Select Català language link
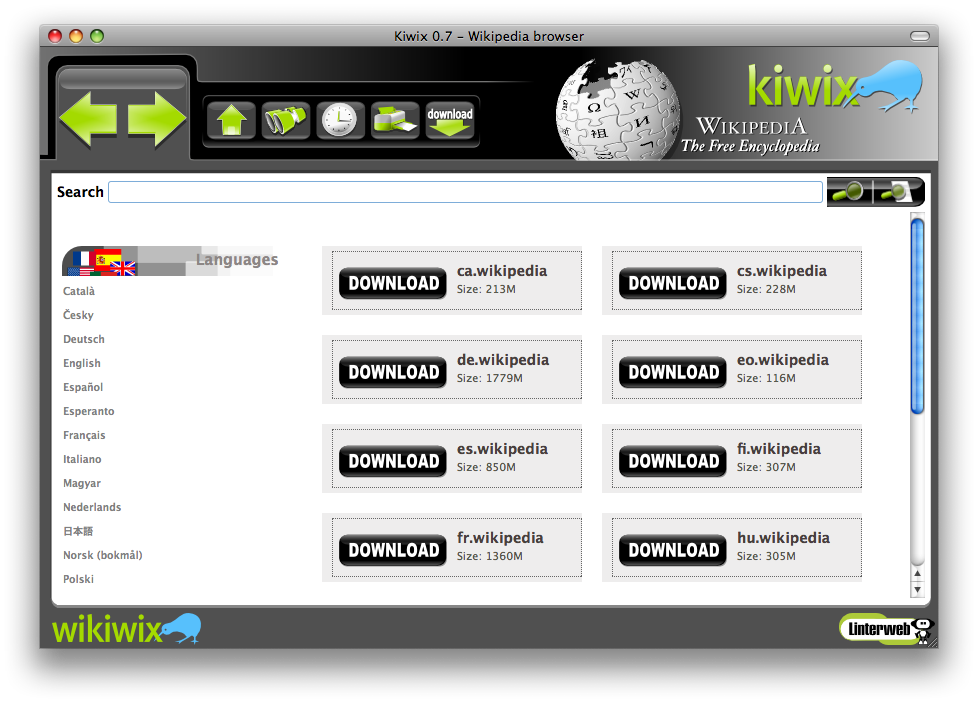 coord(79,291)
